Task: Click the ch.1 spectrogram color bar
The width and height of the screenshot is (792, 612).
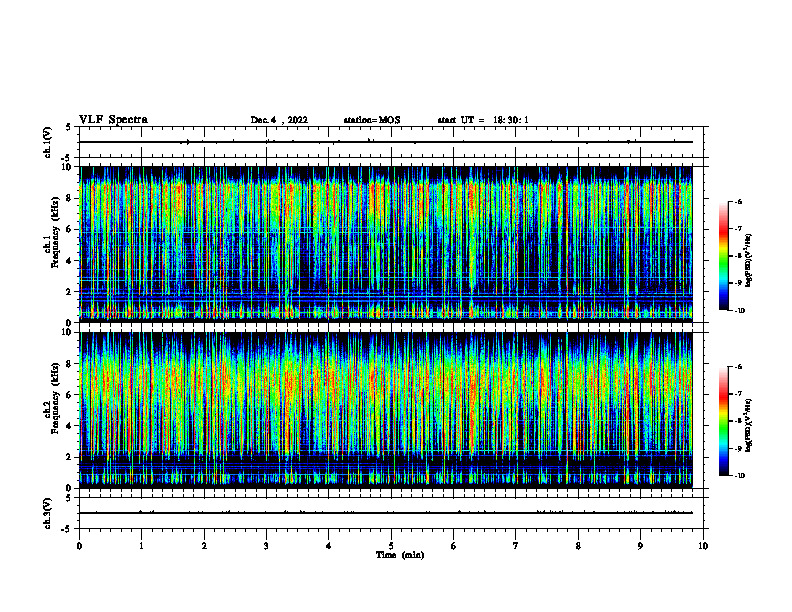Action: (x=723, y=256)
